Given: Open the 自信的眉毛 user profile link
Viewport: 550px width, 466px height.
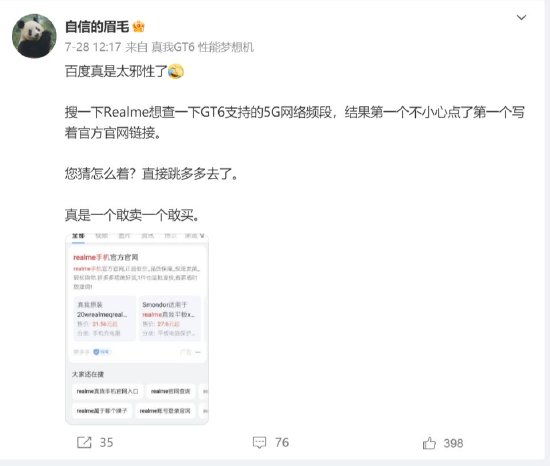Looking at the screenshot, I should point(97,27).
